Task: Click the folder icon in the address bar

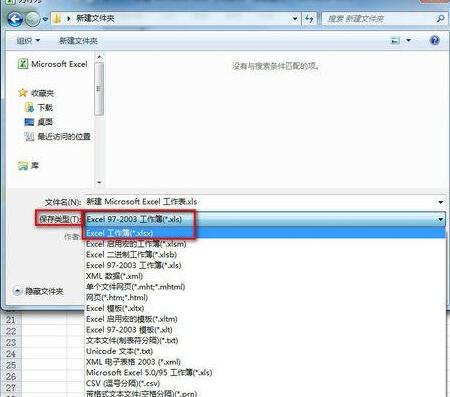Action: tap(57, 19)
